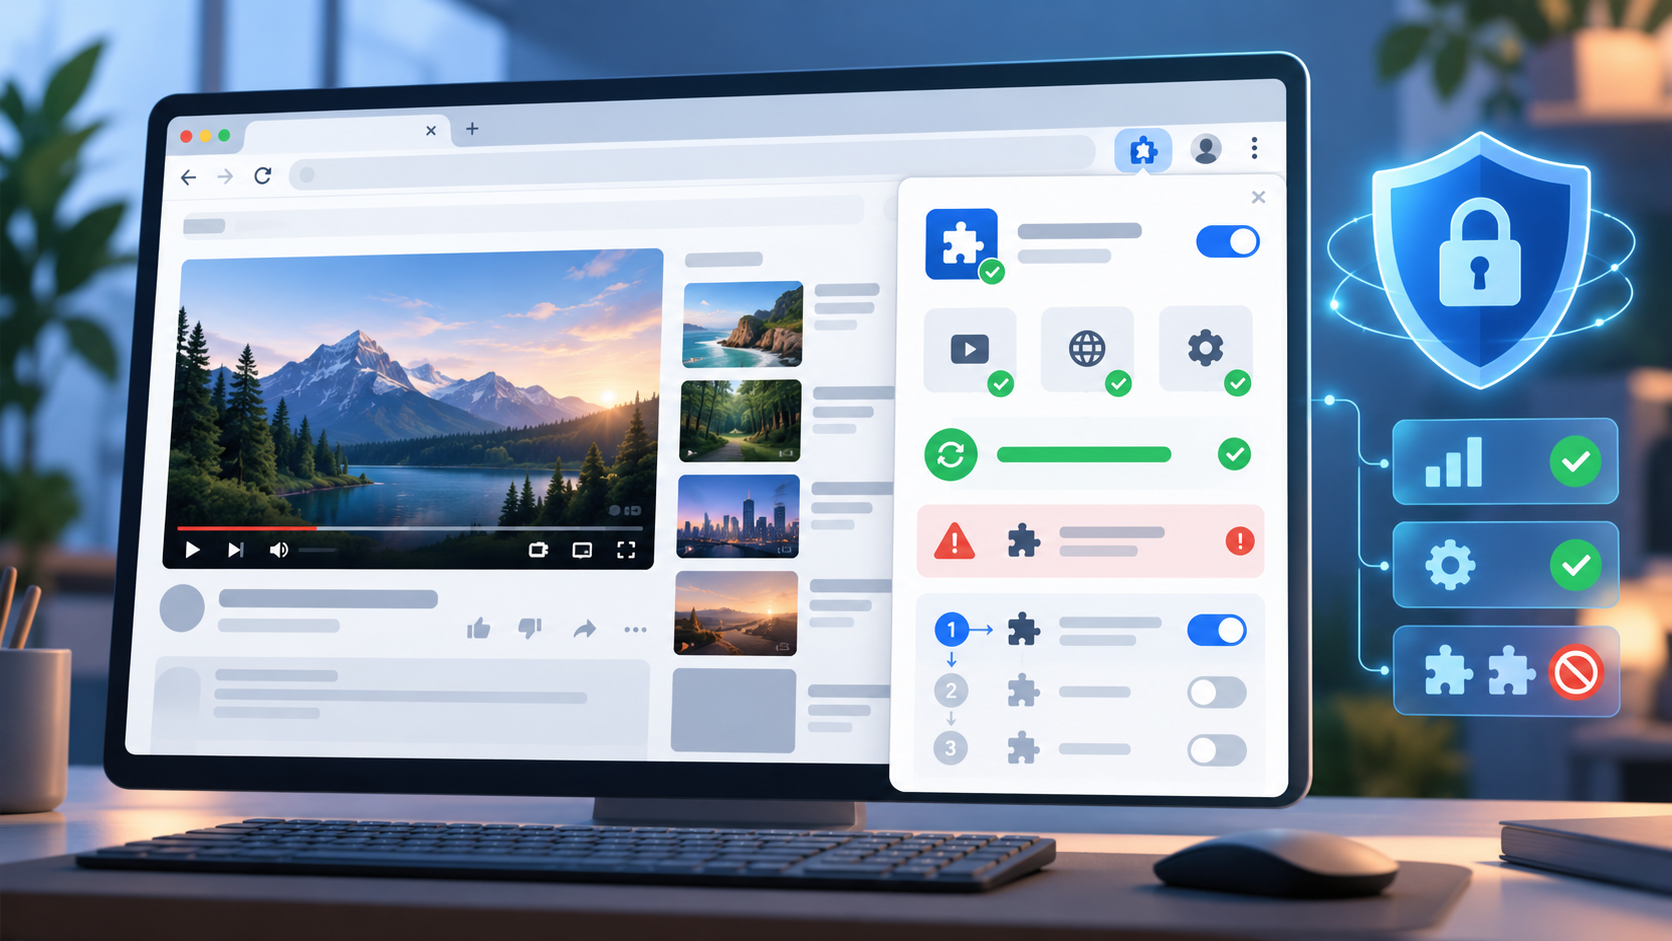Click the red warning triangle alert
The height and width of the screenshot is (941, 1672).
coord(954,541)
